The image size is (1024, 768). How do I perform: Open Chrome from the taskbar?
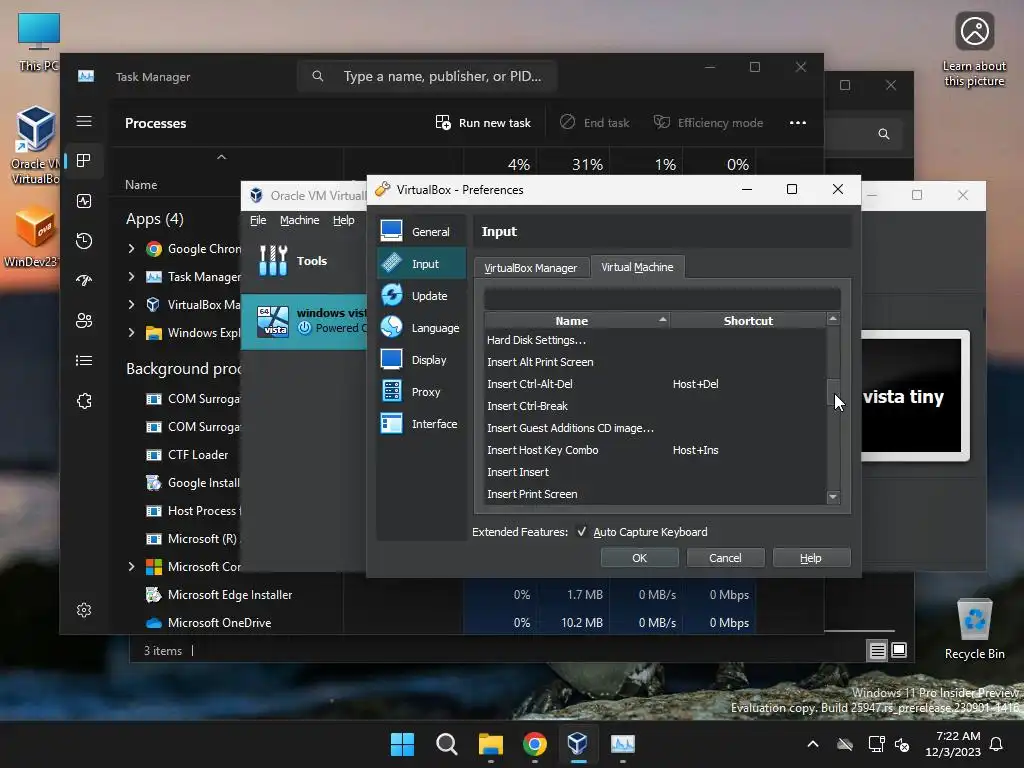[x=534, y=744]
